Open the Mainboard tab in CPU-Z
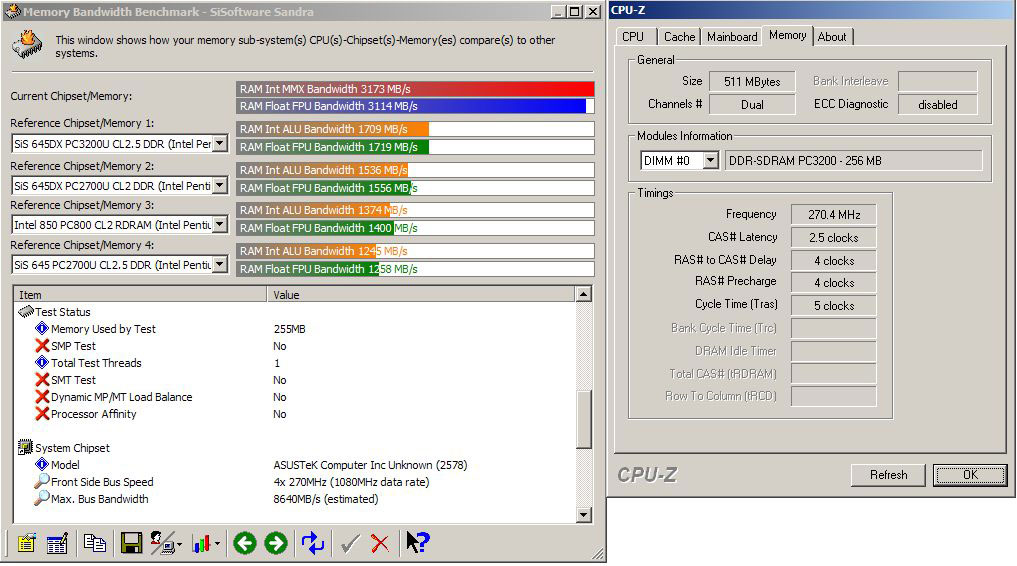 732,37
